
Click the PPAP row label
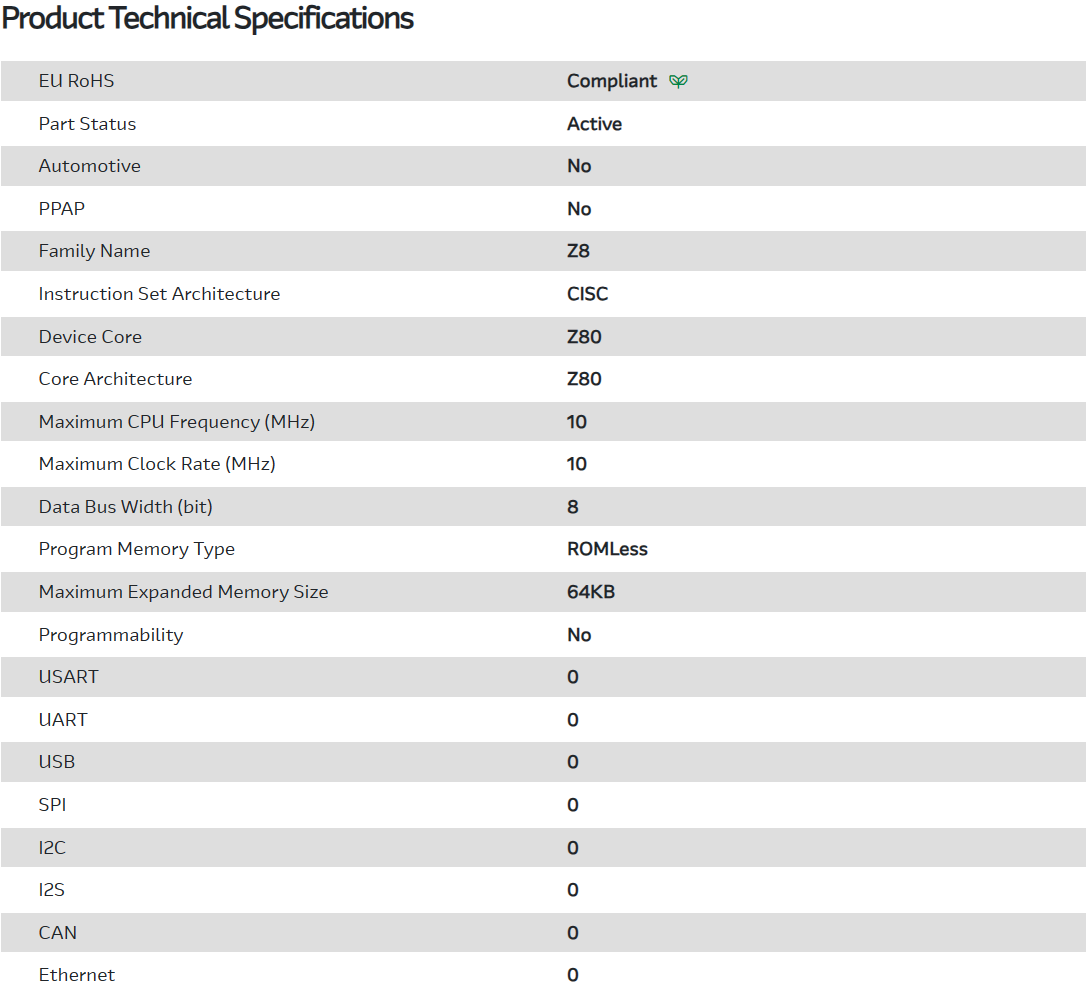click(62, 209)
